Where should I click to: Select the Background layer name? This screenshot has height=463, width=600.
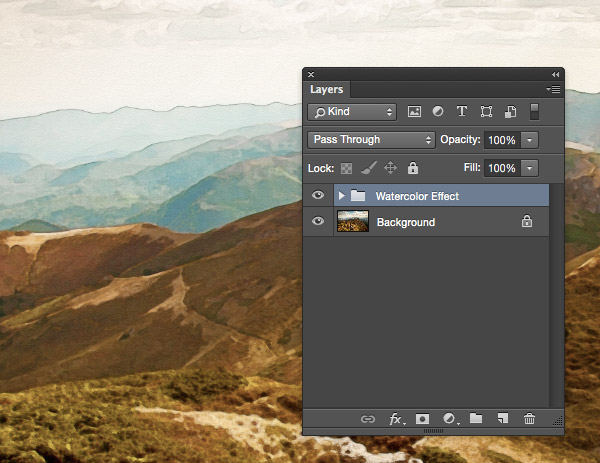pyautogui.click(x=406, y=222)
